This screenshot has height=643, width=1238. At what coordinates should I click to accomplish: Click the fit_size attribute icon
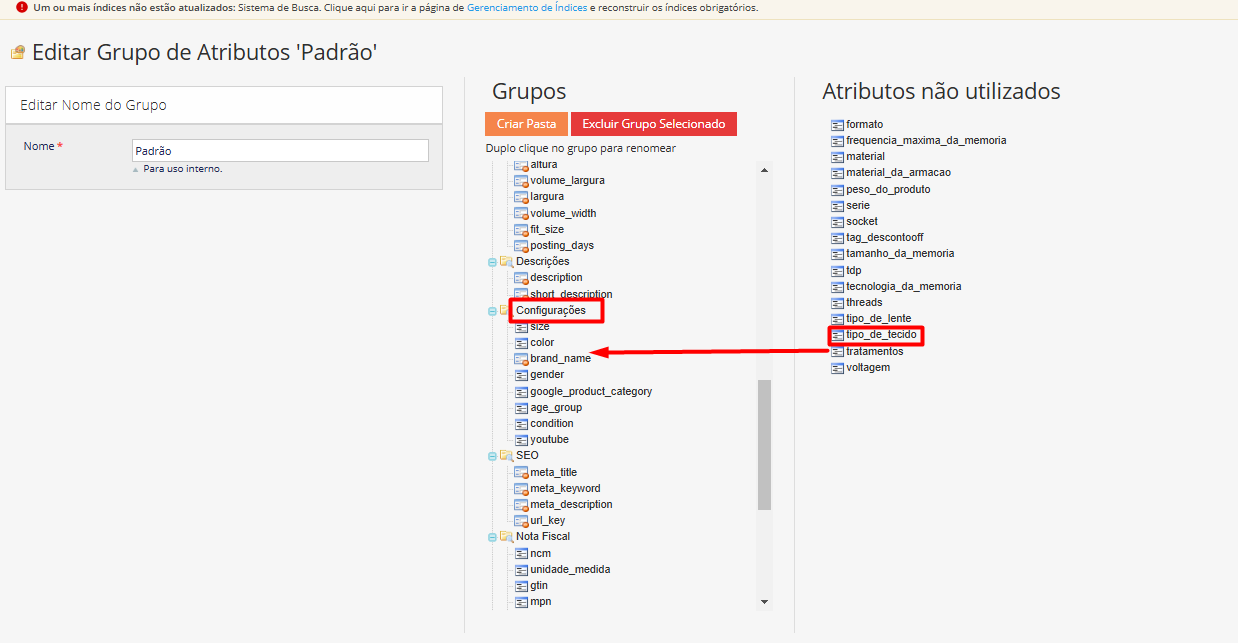521,230
